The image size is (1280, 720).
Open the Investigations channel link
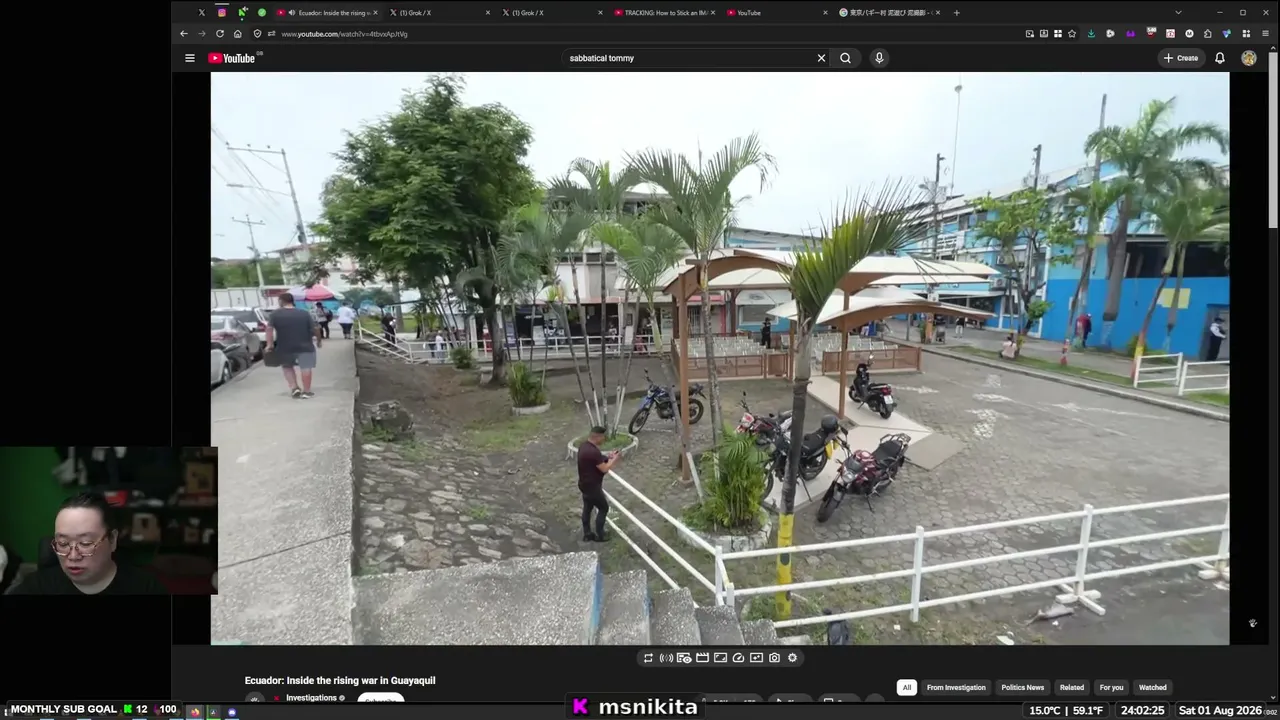(311, 698)
